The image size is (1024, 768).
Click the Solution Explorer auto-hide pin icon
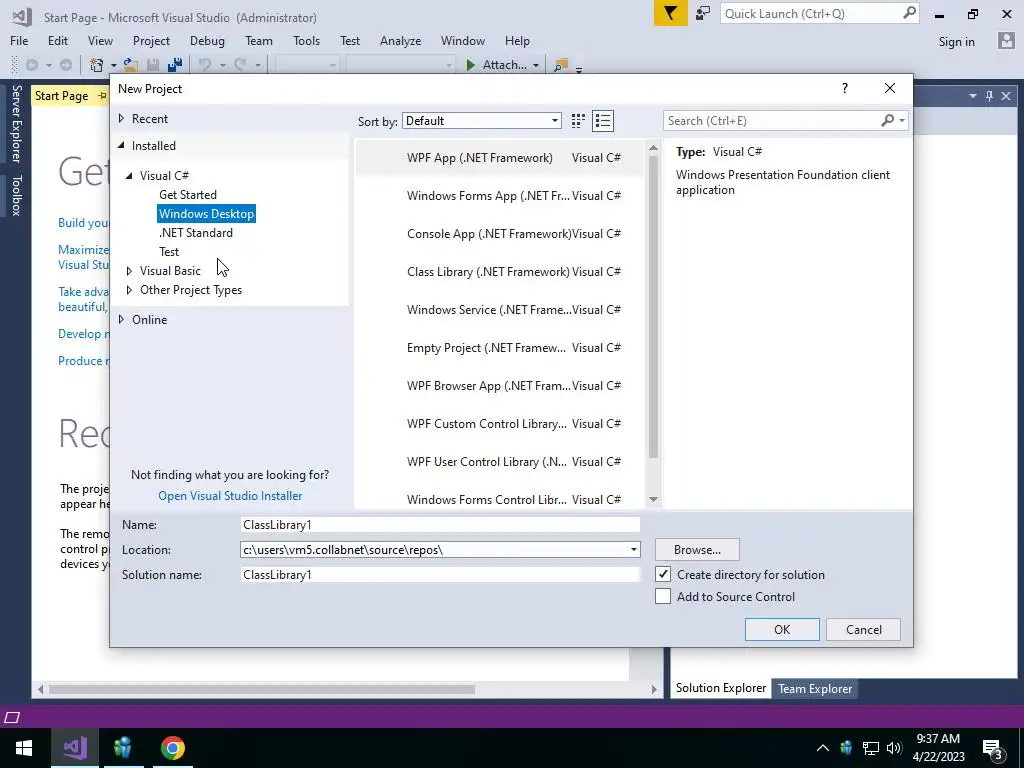point(989,96)
